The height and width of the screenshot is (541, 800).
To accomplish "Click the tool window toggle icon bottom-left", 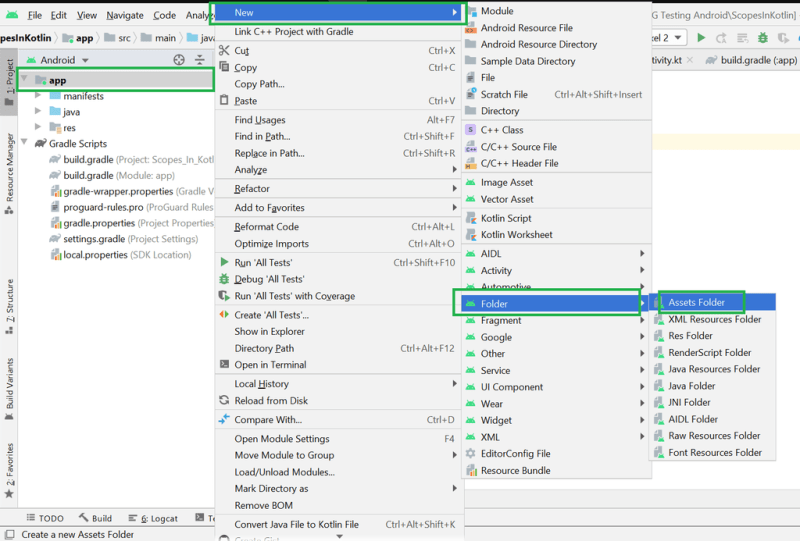I will tap(9, 534).
